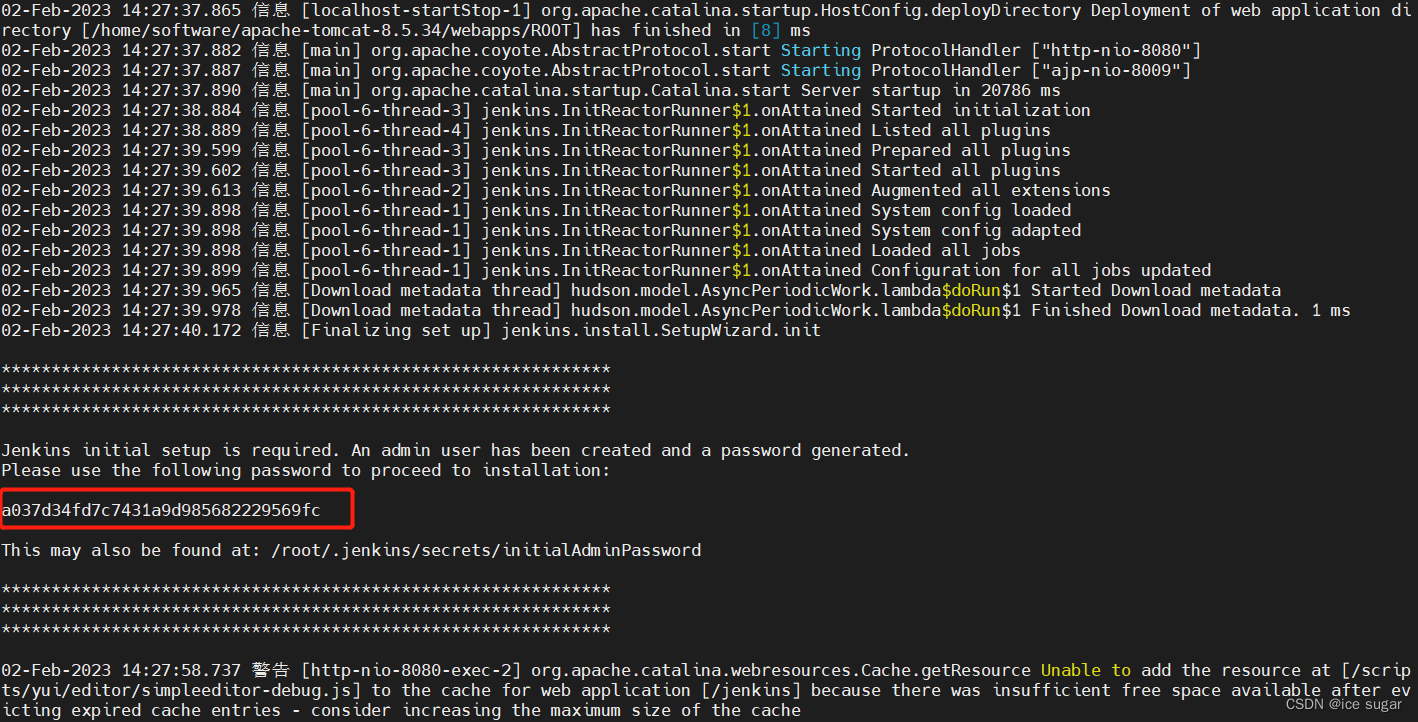Click the generated password a037d34fd7c7431a9d985682229569fc
This screenshot has height=722, width=1418.
pyautogui.click(x=161, y=511)
